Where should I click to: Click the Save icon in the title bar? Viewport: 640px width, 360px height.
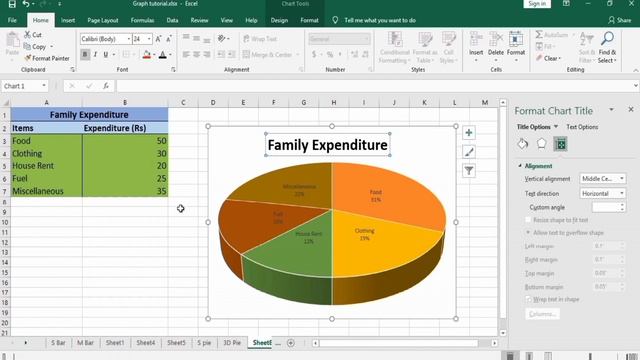(x=12, y=4)
